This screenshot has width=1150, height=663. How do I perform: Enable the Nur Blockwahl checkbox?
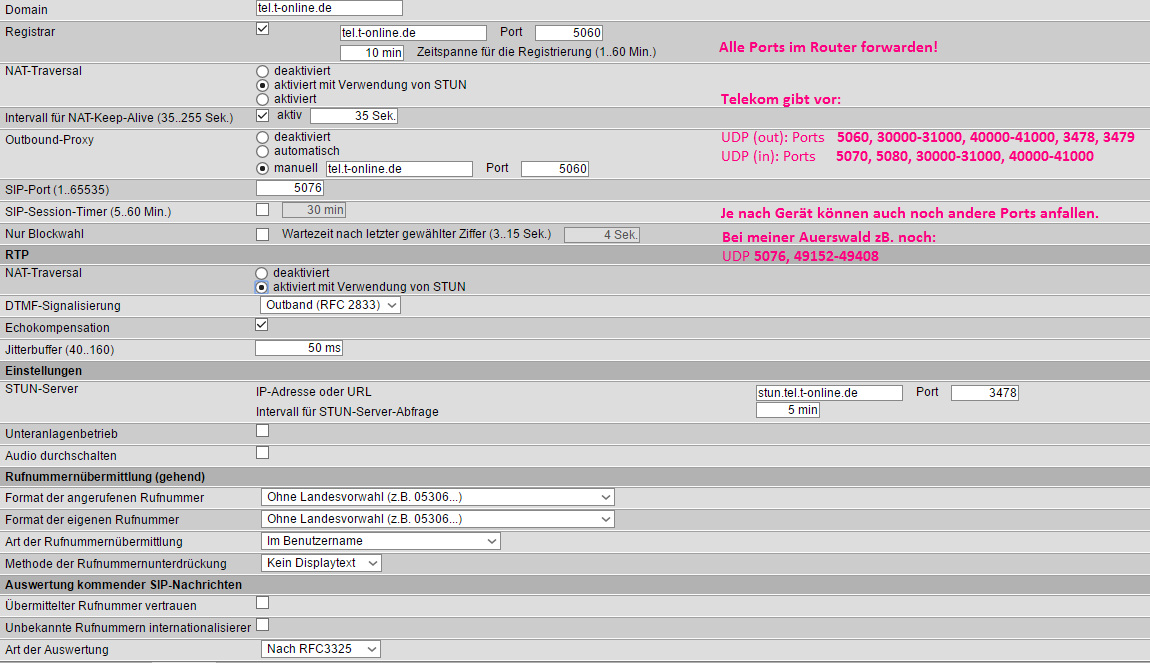(x=263, y=235)
